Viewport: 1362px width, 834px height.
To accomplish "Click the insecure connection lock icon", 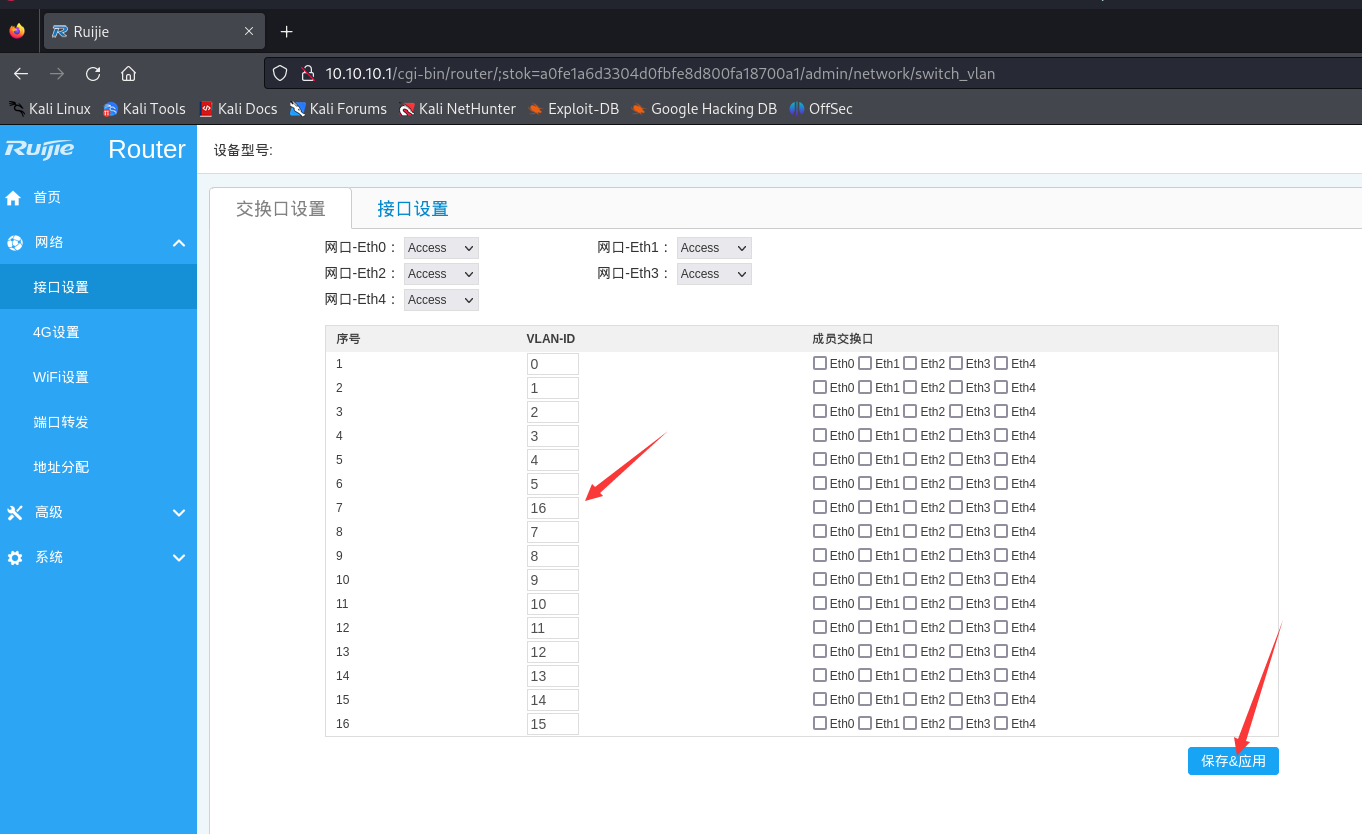I will tap(307, 73).
